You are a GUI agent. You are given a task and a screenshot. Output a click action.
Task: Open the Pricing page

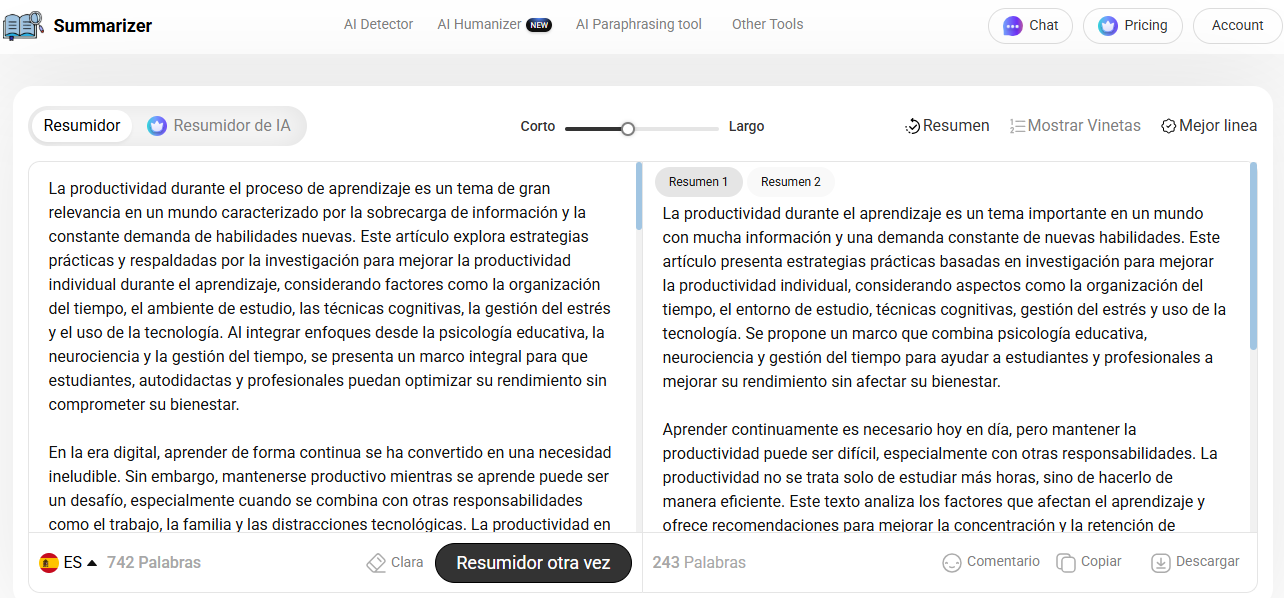tap(1132, 26)
